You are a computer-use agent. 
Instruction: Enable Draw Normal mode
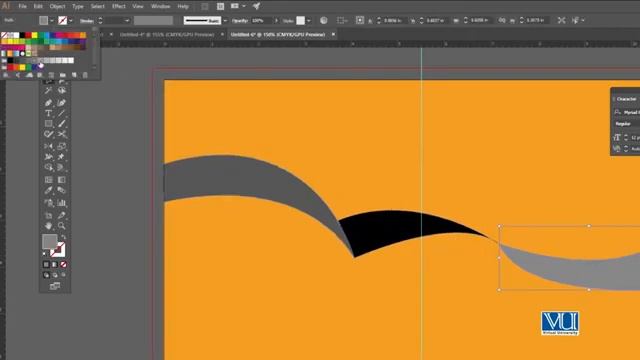[46, 275]
